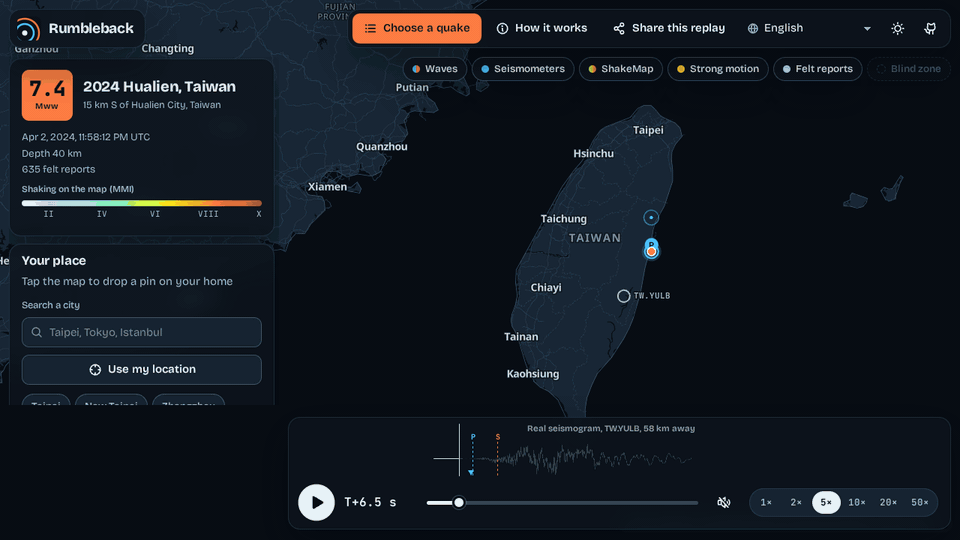The width and height of the screenshot is (960, 540).
Task: Click Use my location button
Action: [141, 370]
